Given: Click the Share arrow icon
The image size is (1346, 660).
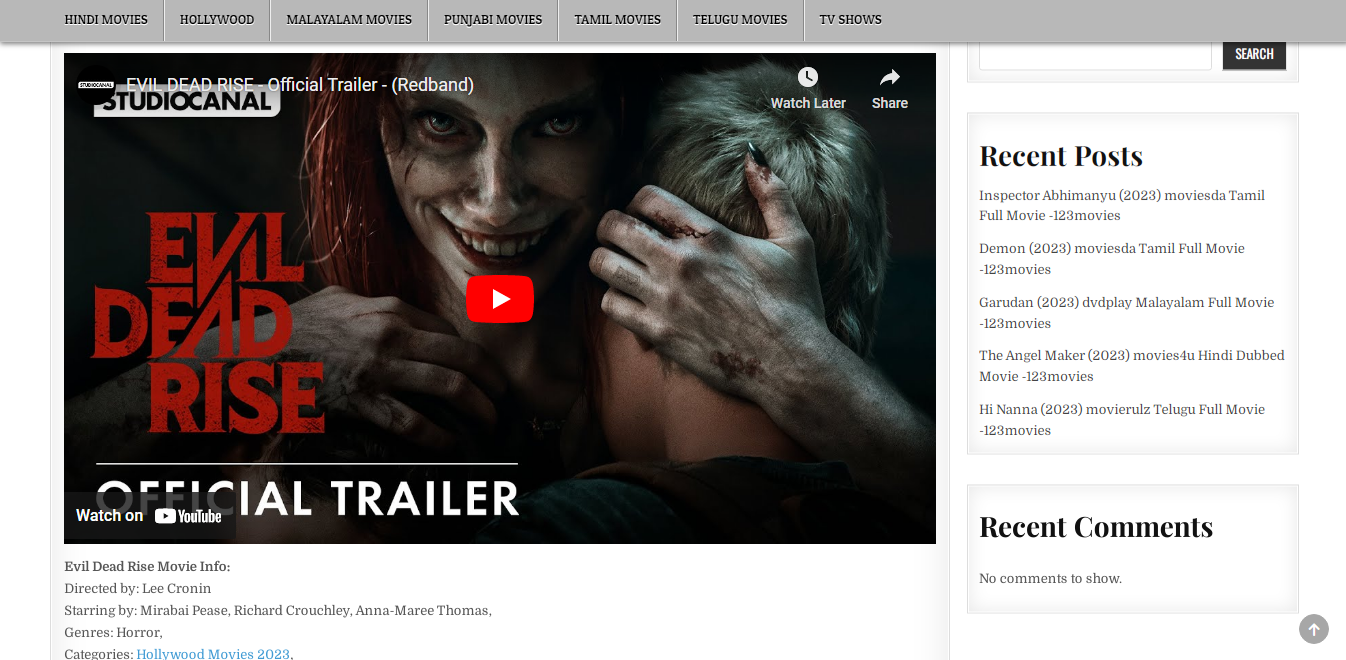Looking at the screenshot, I should [890, 77].
